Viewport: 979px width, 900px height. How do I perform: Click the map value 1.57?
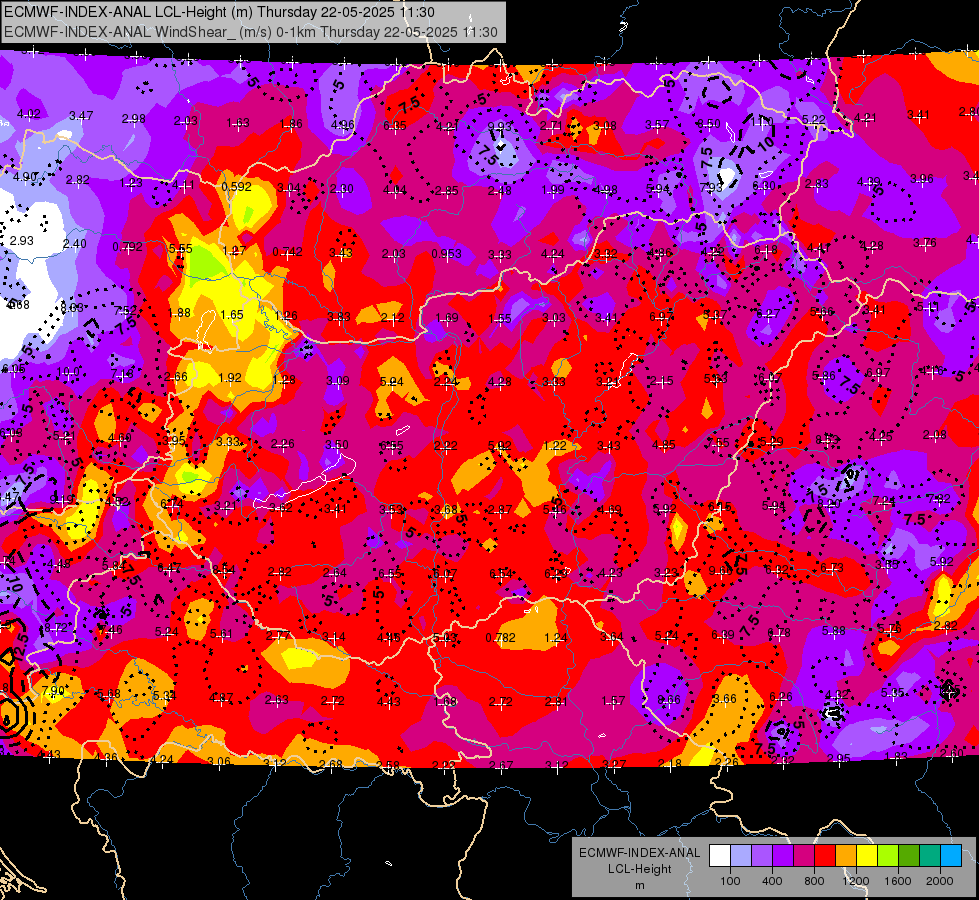pos(613,701)
